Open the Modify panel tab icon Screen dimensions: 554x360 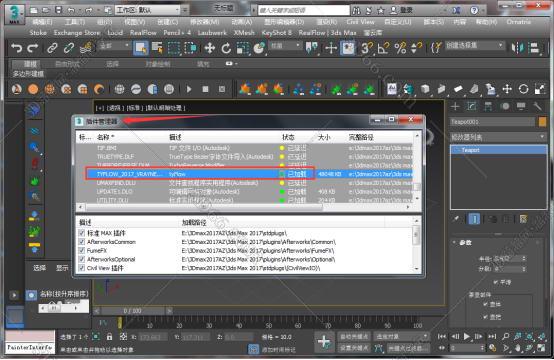[x=472, y=106]
